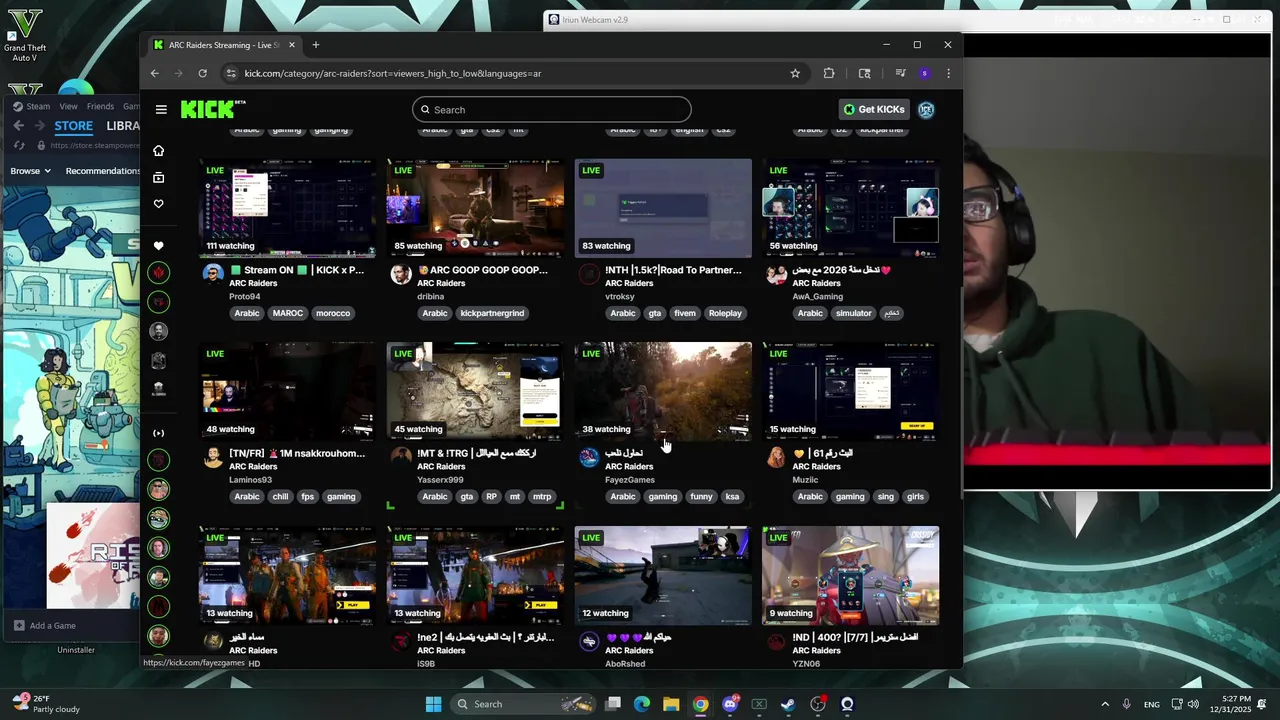1280x720 pixels.
Task: Click the funny tag under FayezGames
Action: click(701, 496)
